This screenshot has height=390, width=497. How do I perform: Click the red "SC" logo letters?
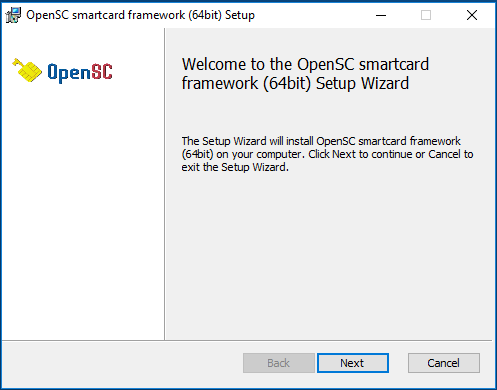102,71
